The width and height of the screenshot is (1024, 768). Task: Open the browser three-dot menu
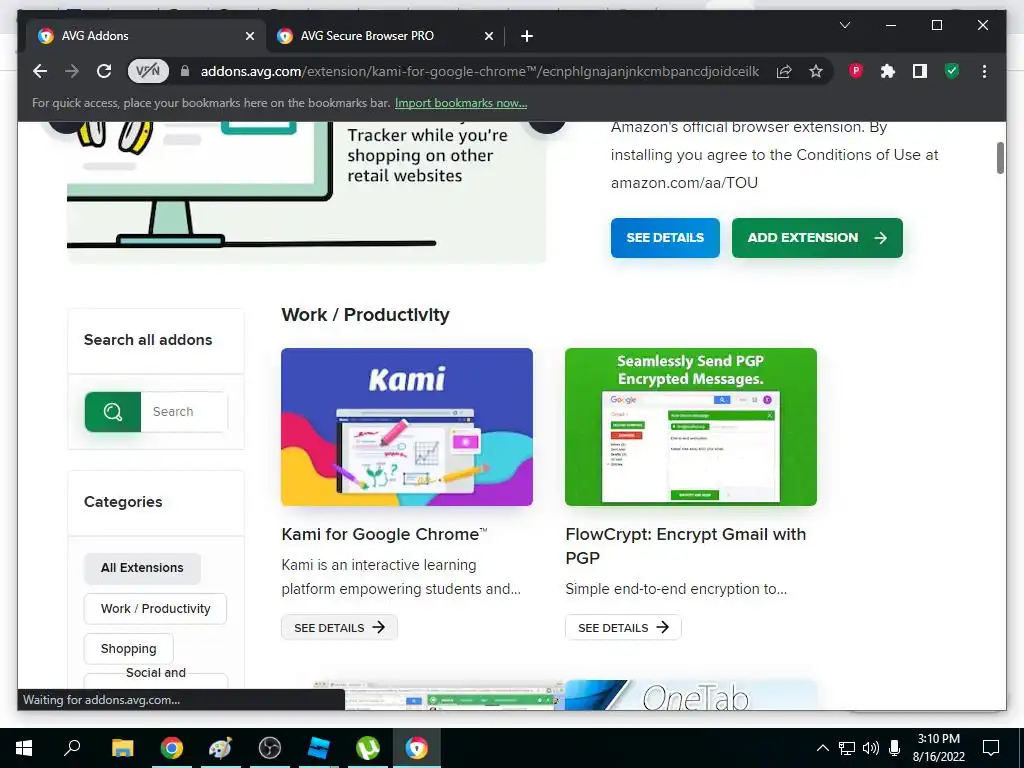pyautogui.click(x=984, y=71)
